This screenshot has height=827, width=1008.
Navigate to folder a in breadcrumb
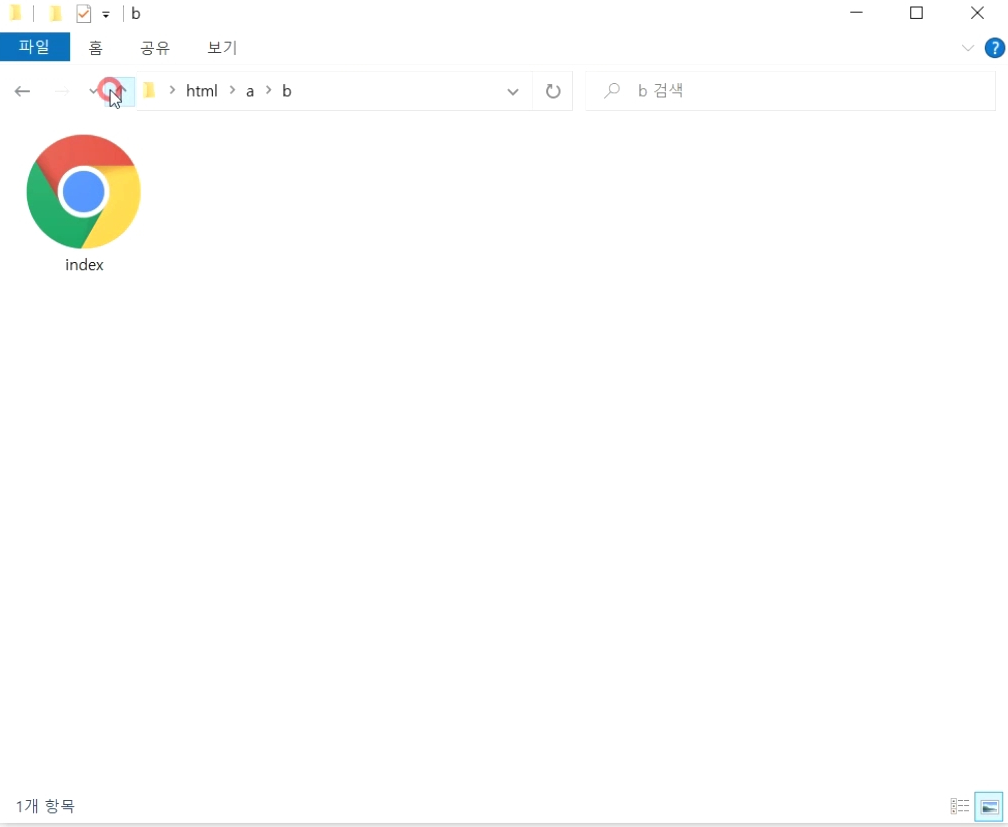tap(250, 91)
